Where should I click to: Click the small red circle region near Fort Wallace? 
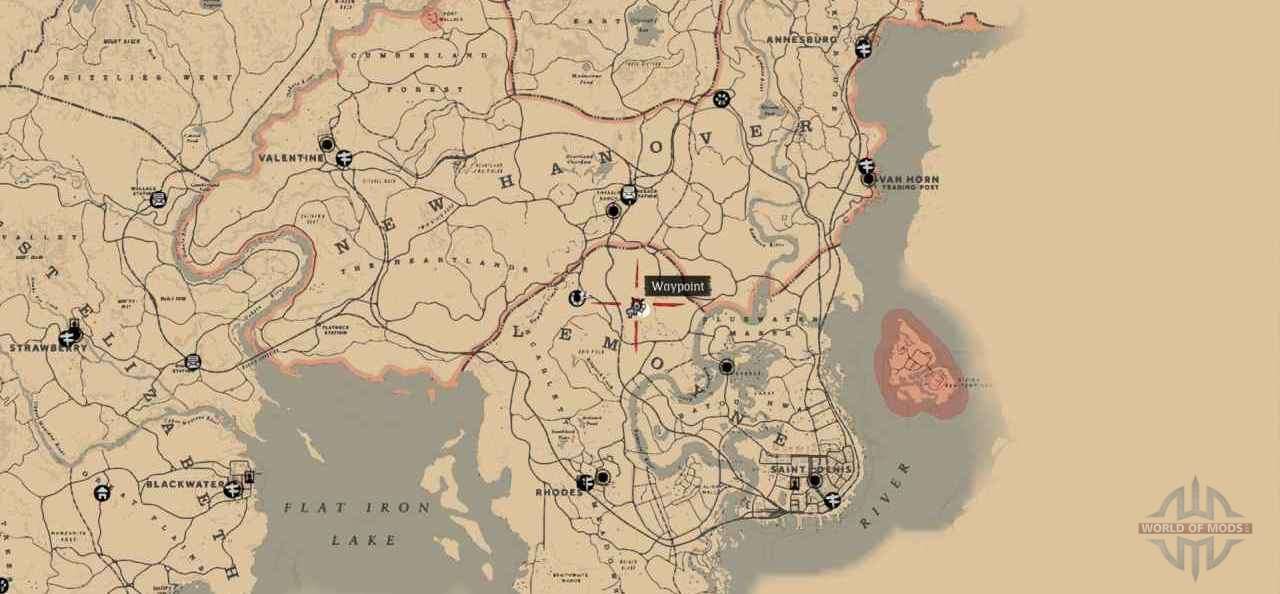tap(432, 17)
